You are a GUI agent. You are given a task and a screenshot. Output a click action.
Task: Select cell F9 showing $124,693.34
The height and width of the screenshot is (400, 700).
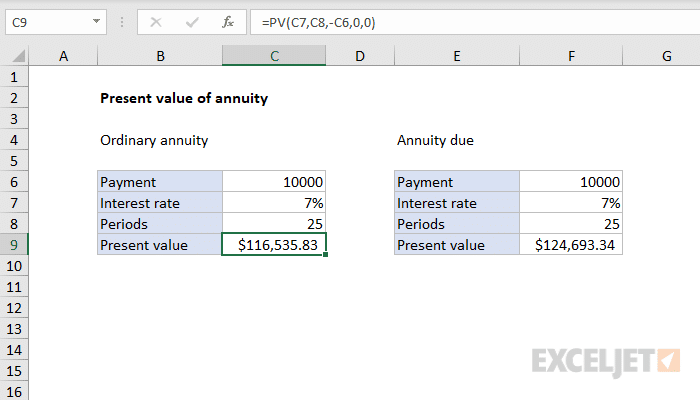(571, 245)
